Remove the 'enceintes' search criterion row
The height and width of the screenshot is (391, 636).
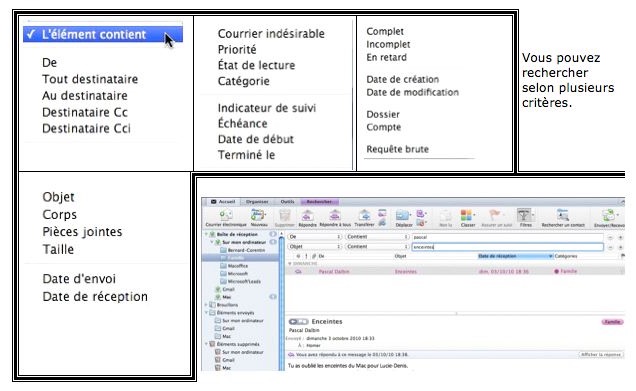click(x=610, y=247)
